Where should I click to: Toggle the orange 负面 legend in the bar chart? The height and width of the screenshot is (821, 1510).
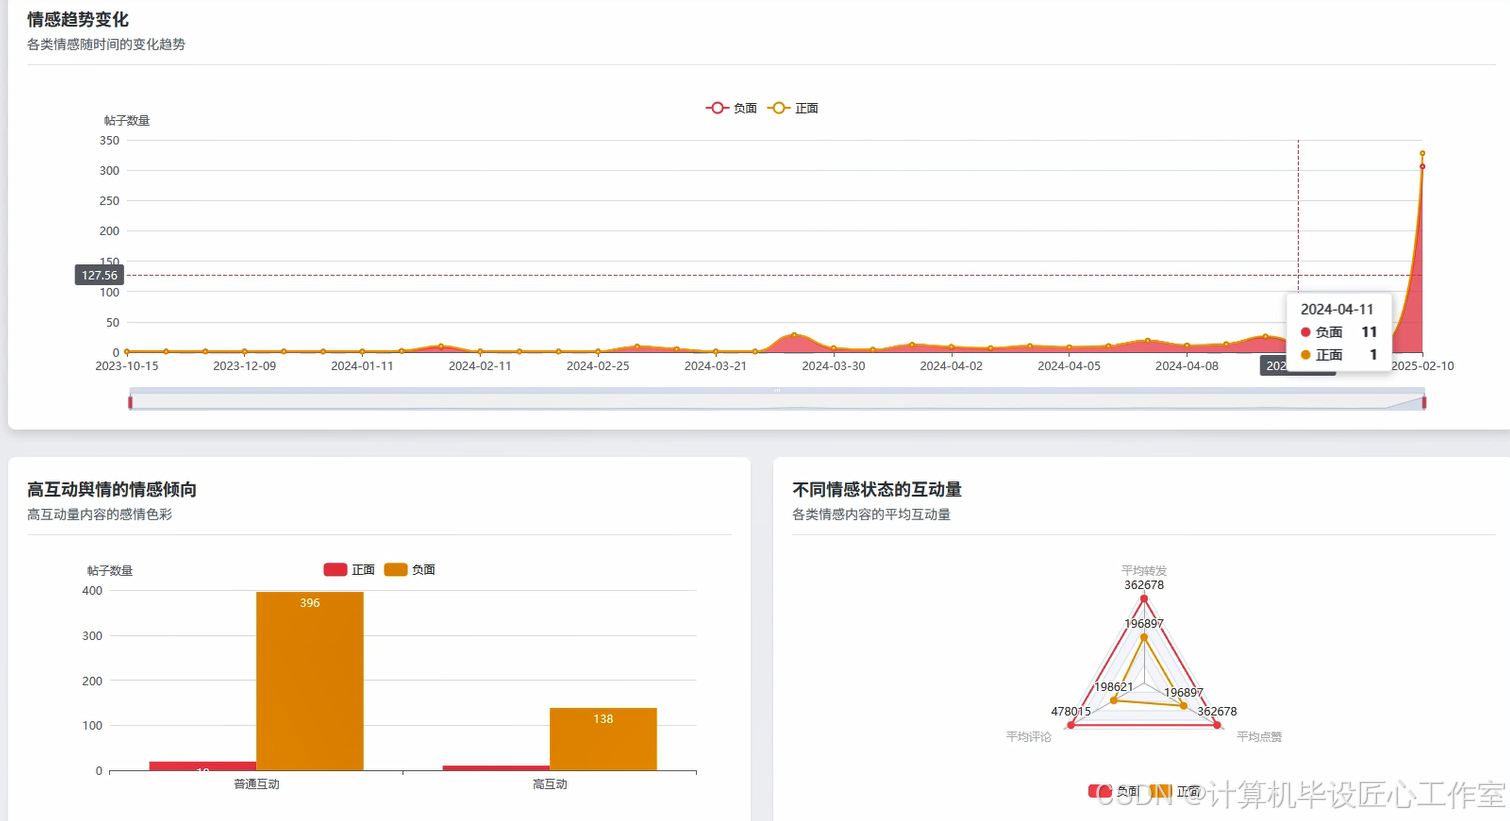[x=410, y=570]
